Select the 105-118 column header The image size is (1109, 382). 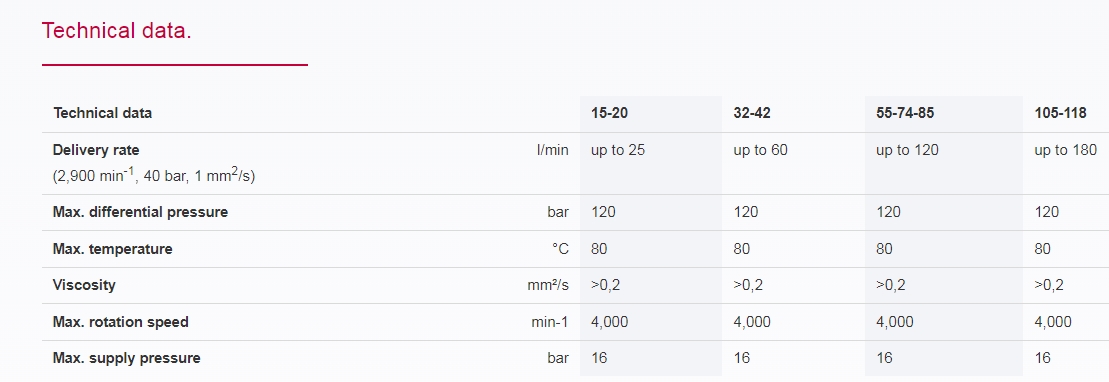coord(1060,113)
